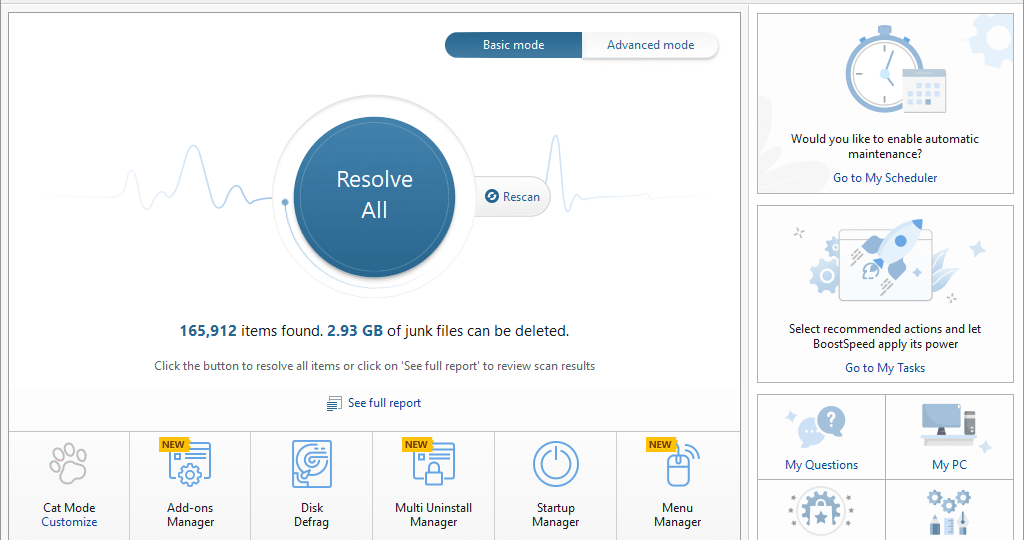Open Multi Uninstall Manager icon

434,464
